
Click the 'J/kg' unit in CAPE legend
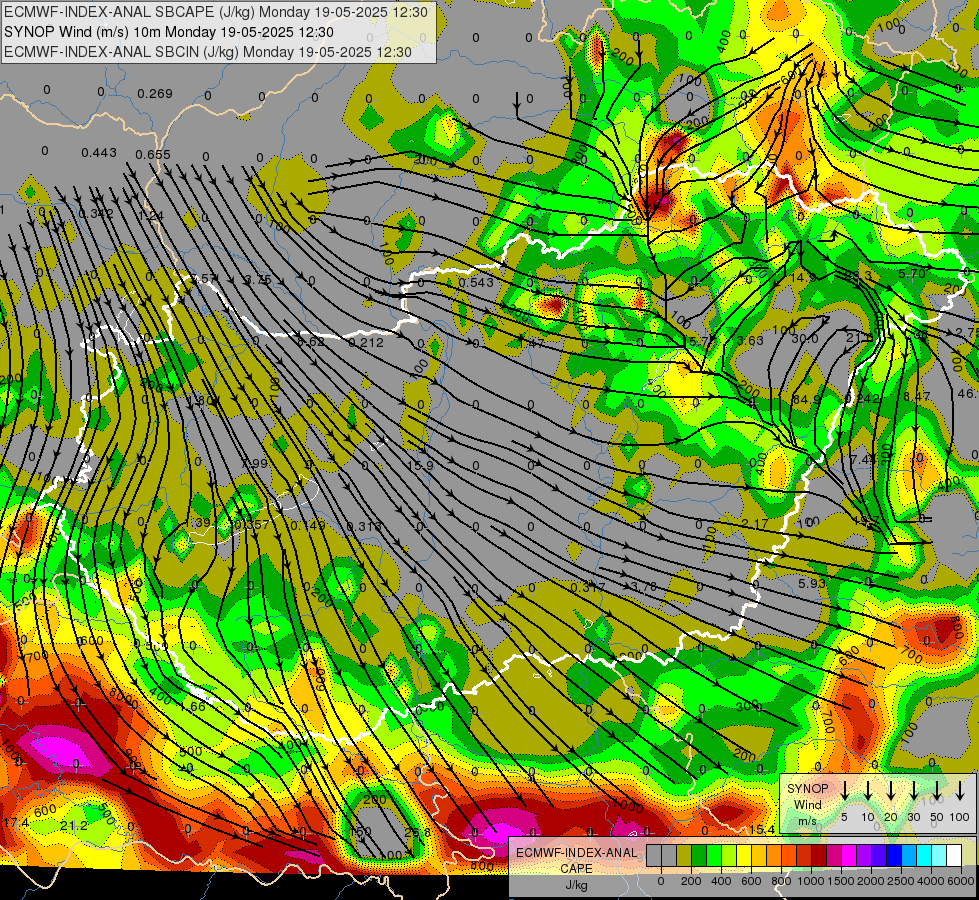click(x=576, y=885)
